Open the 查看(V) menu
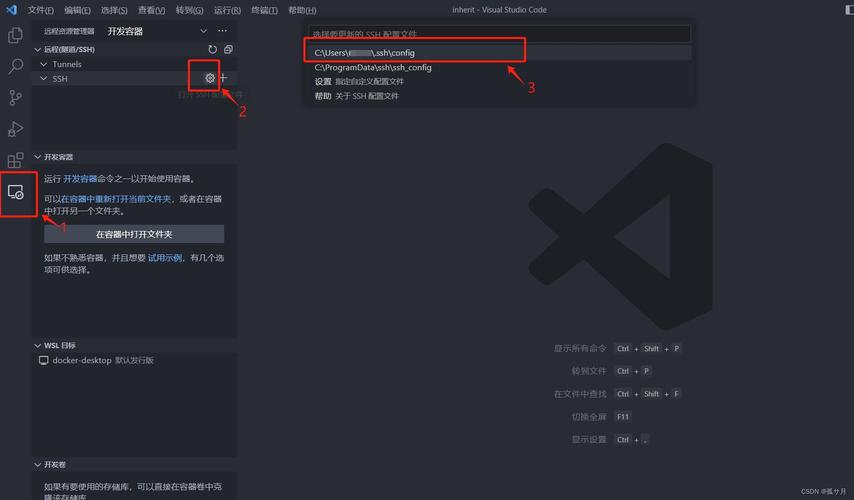854x500 pixels. pos(151,10)
